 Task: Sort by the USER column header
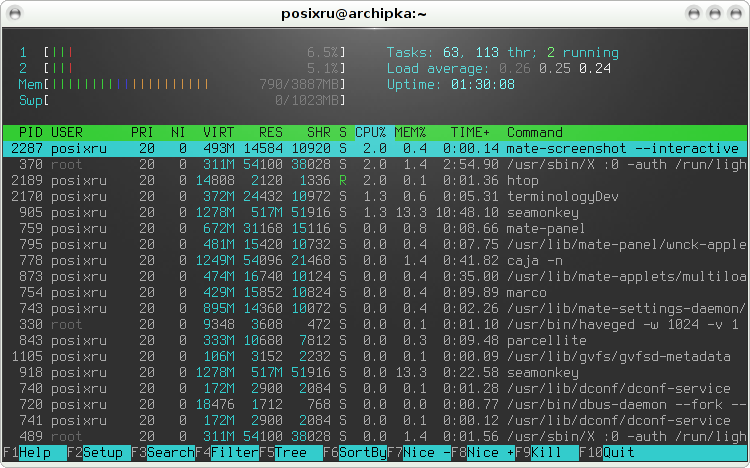click(x=67, y=133)
